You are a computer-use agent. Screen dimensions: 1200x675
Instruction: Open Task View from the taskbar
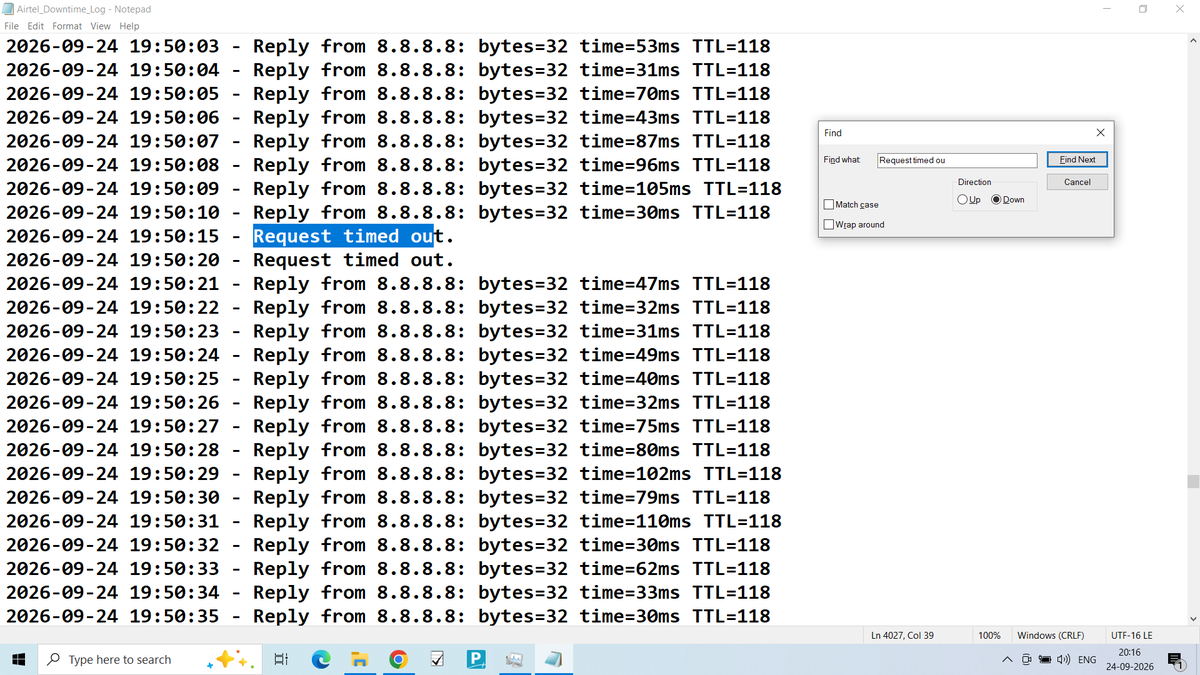coord(281,660)
